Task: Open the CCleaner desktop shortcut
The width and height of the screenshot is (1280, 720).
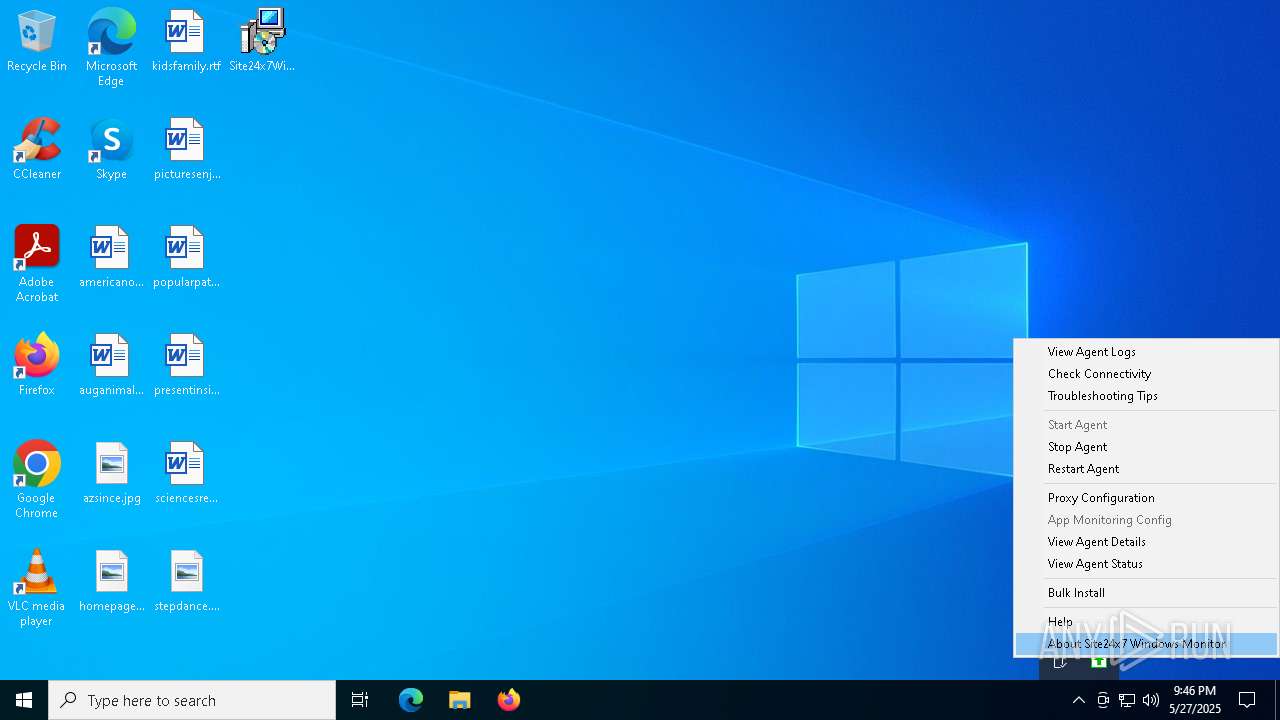Action: click(x=37, y=150)
